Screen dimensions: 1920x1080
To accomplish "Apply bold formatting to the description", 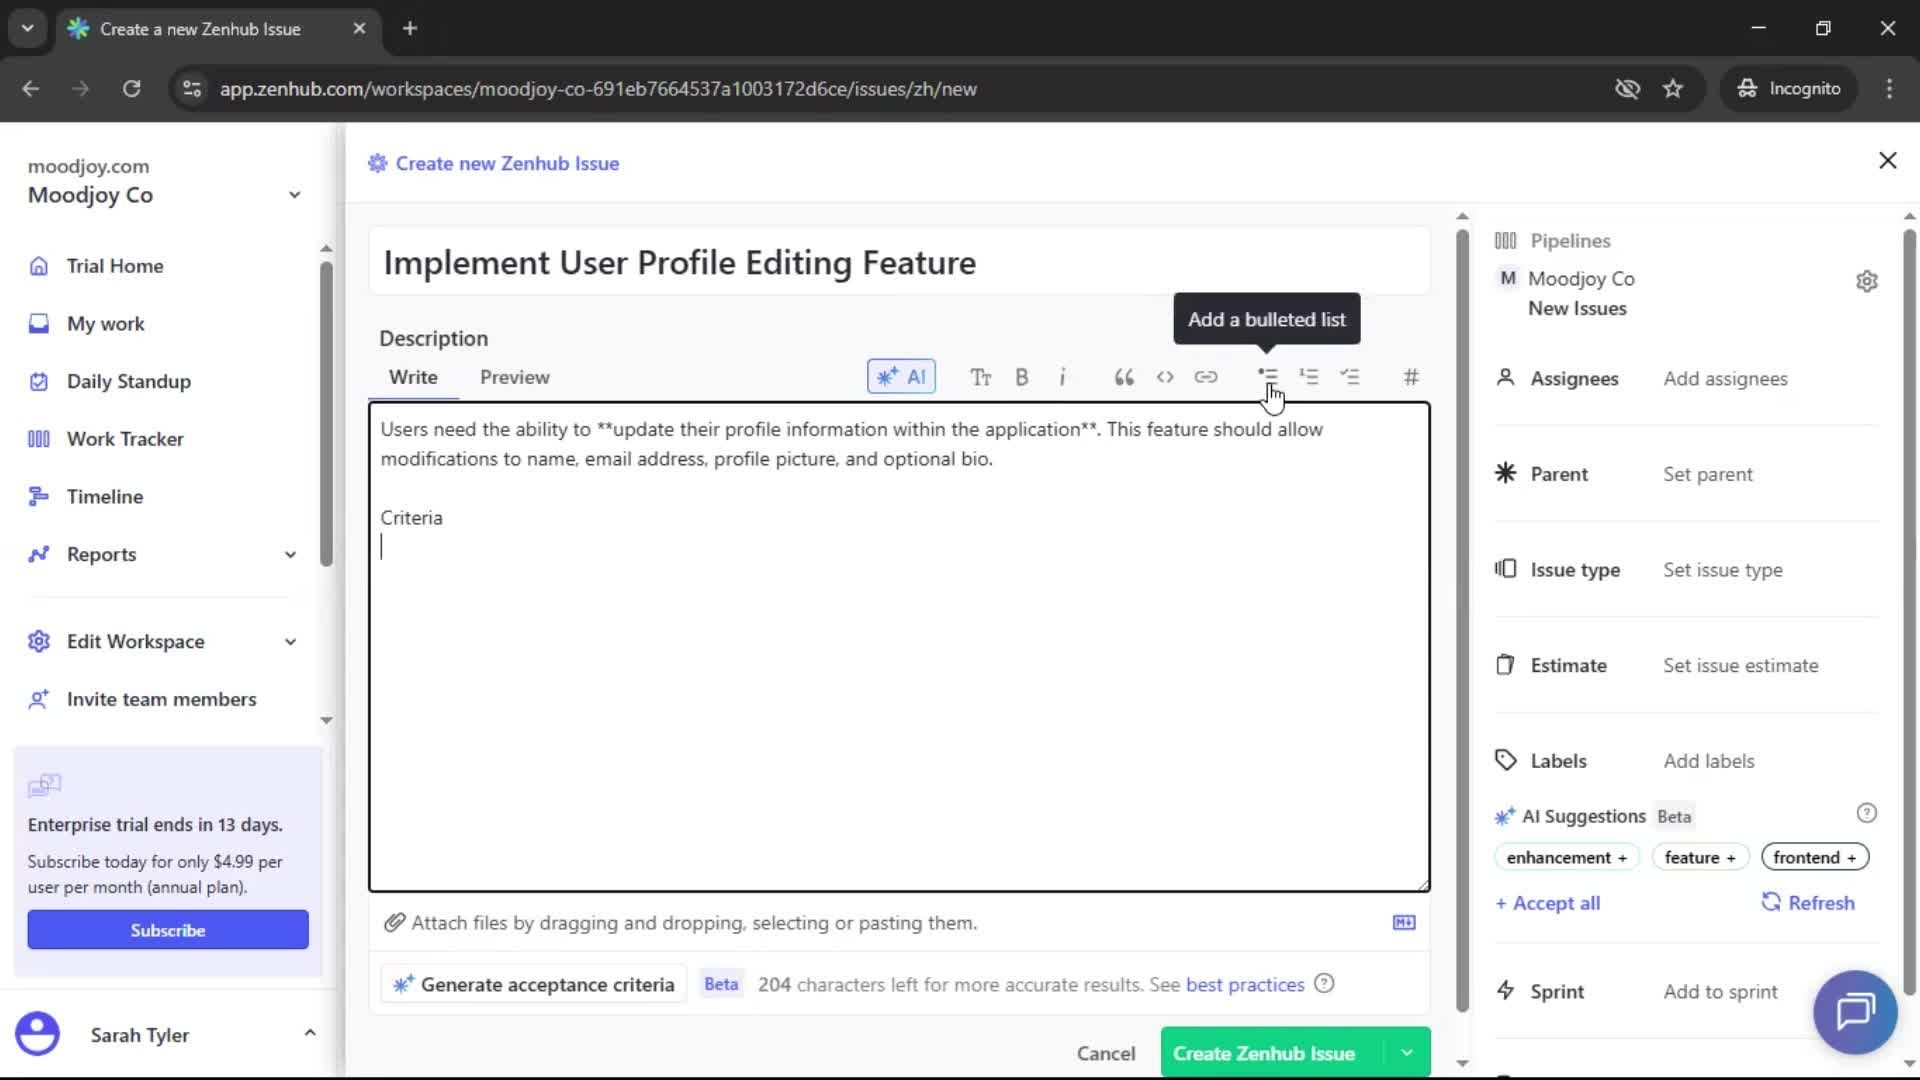I will [x=1022, y=377].
